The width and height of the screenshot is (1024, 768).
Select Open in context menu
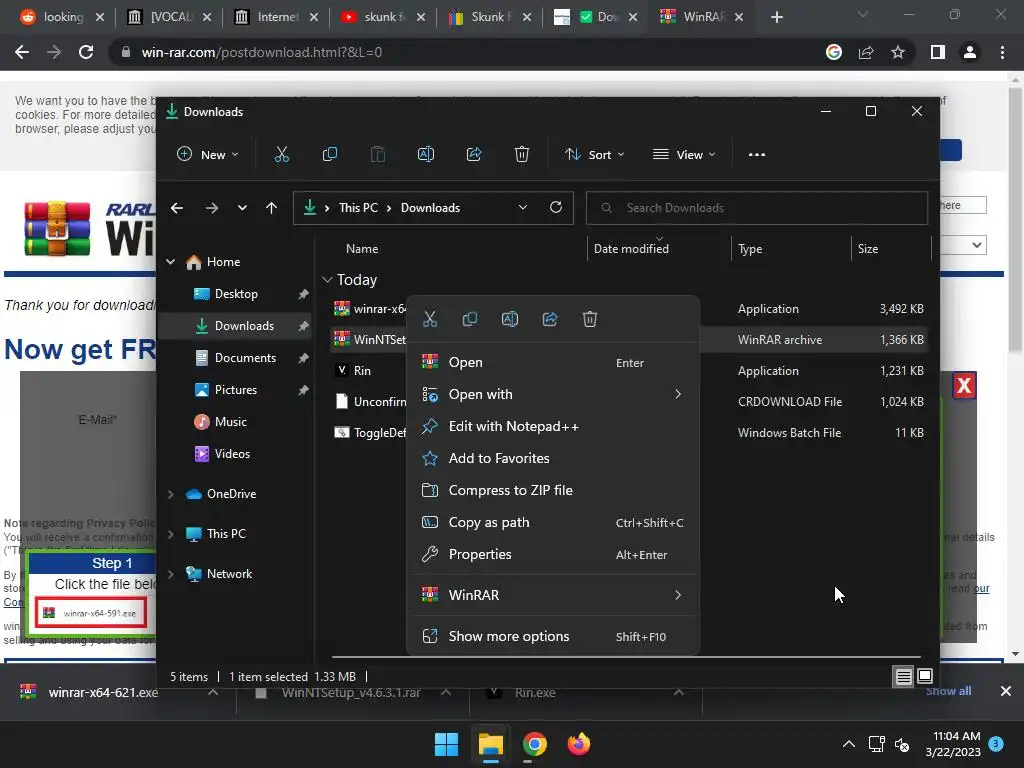pos(553,362)
